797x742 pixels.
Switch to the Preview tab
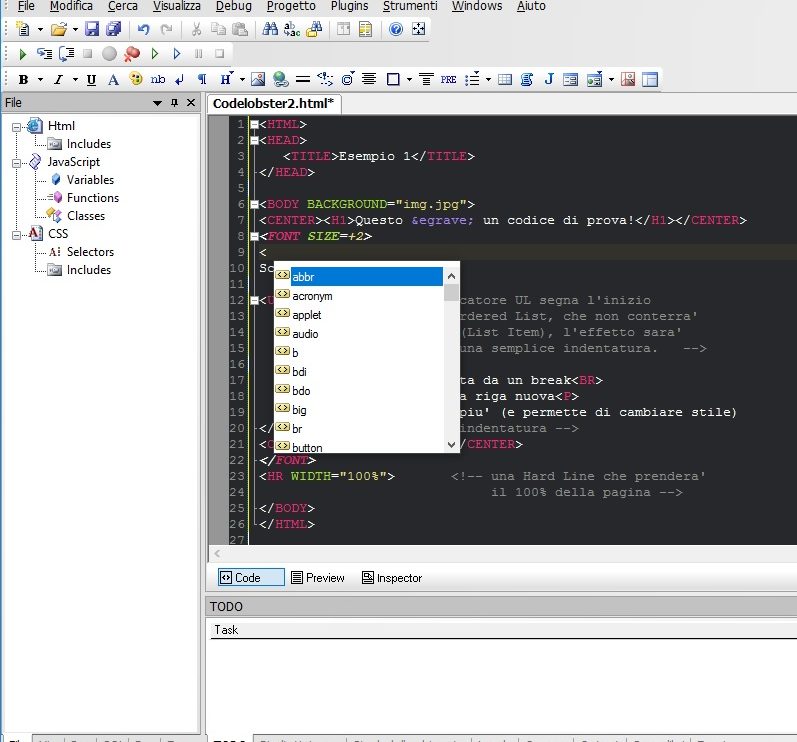tap(317, 578)
